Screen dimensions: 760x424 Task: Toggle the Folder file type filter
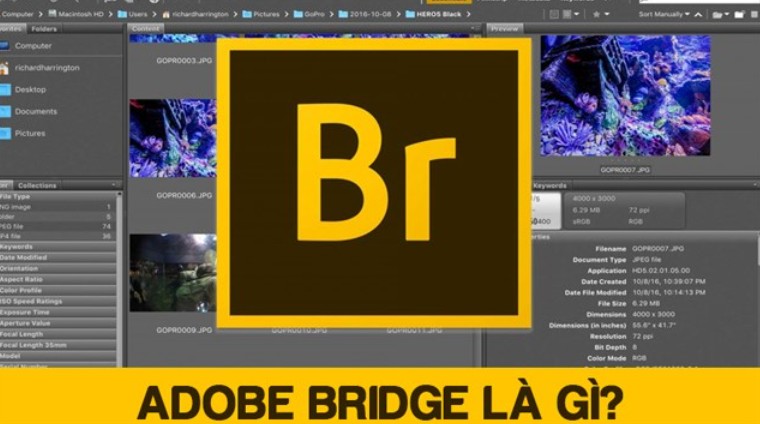[x=56, y=217]
